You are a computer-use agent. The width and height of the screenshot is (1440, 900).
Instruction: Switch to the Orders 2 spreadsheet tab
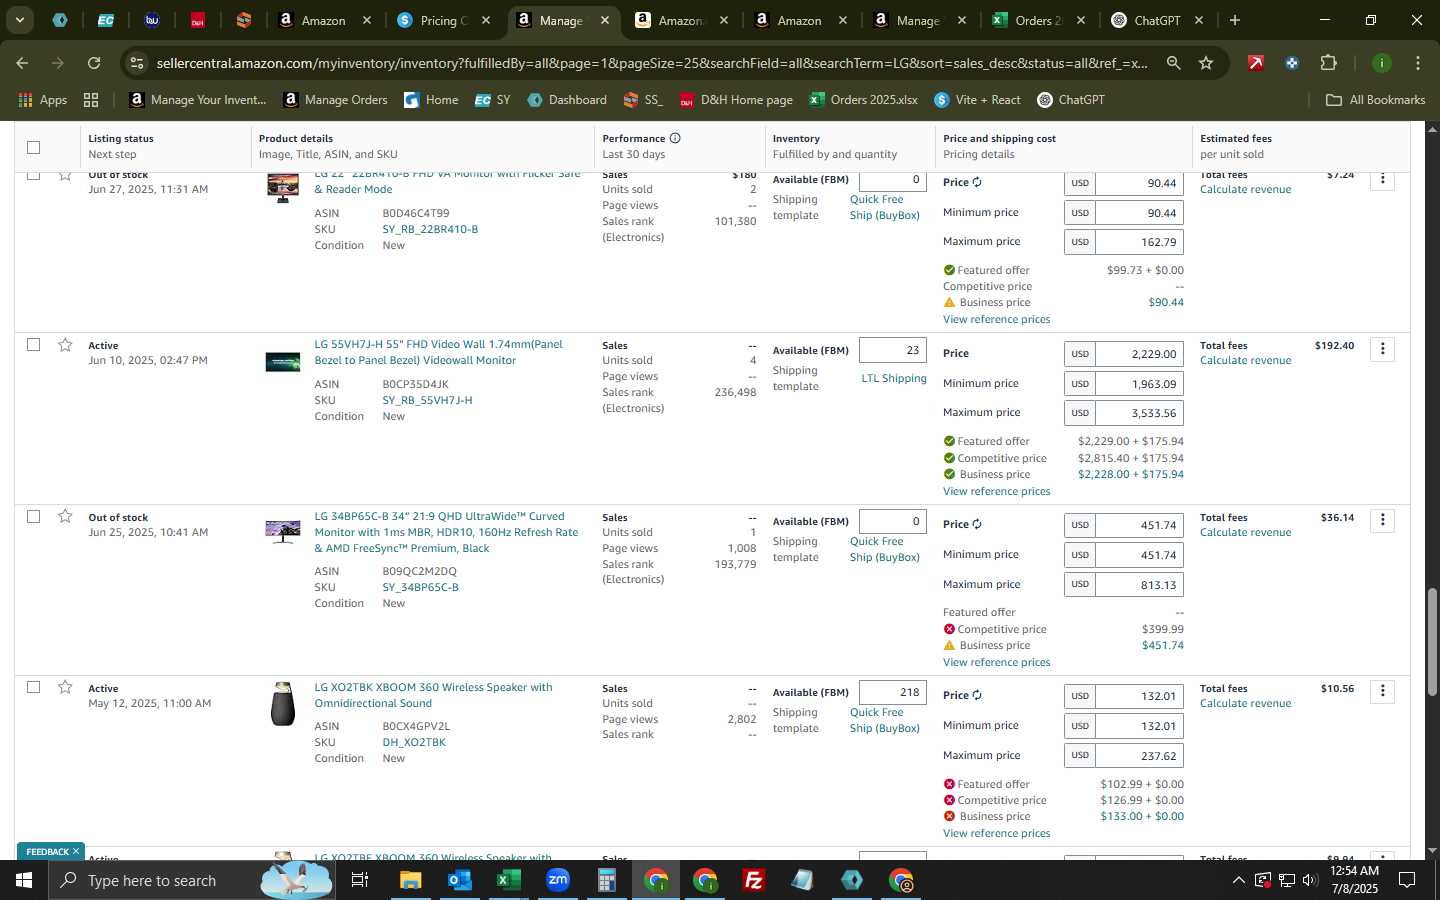click(x=1040, y=20)
